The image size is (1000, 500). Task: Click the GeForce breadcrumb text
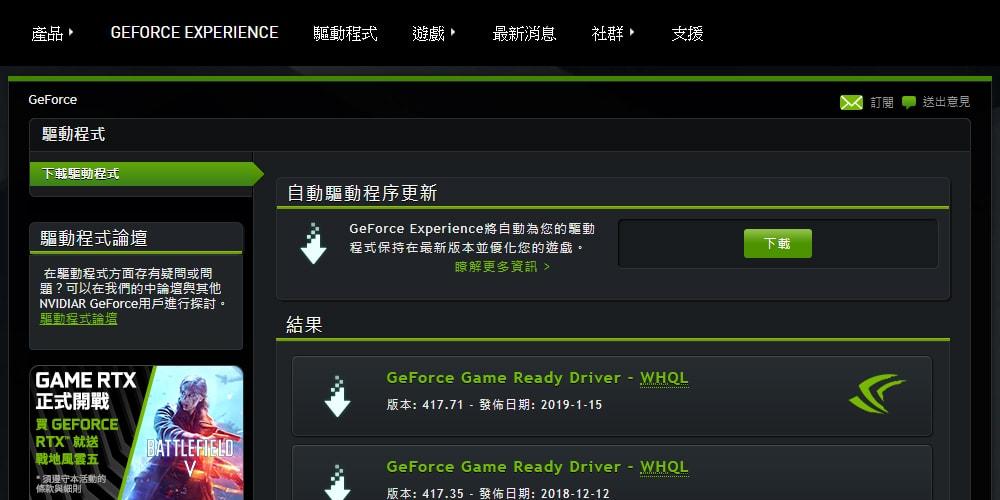pyautogui.click(x=52, y=99)
